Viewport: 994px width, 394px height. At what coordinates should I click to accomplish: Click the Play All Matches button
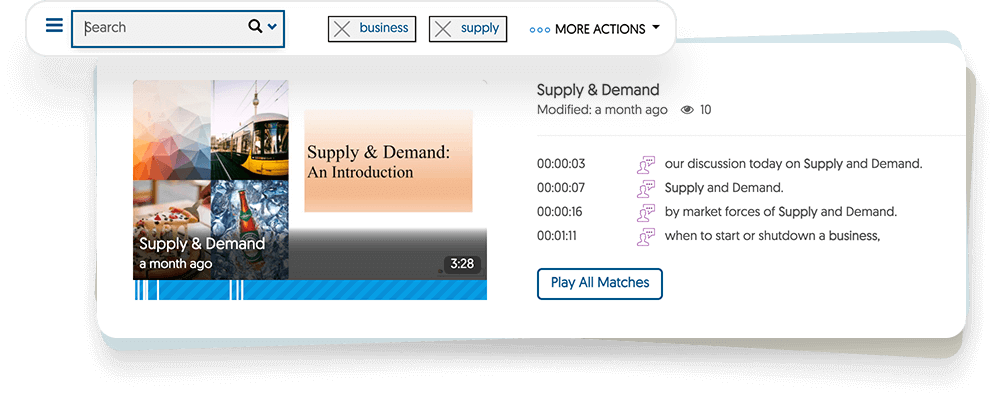(600, 283)
